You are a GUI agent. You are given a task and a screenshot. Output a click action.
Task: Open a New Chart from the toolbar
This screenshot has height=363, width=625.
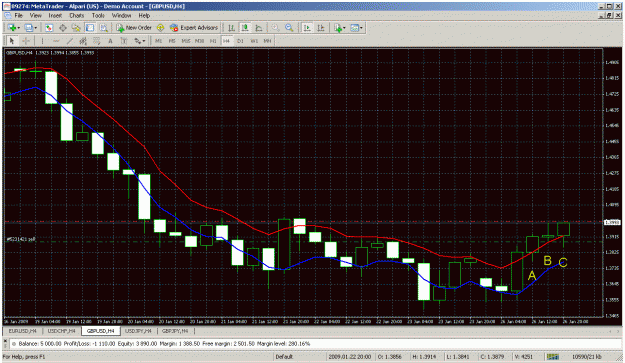[x=12, y=27]
